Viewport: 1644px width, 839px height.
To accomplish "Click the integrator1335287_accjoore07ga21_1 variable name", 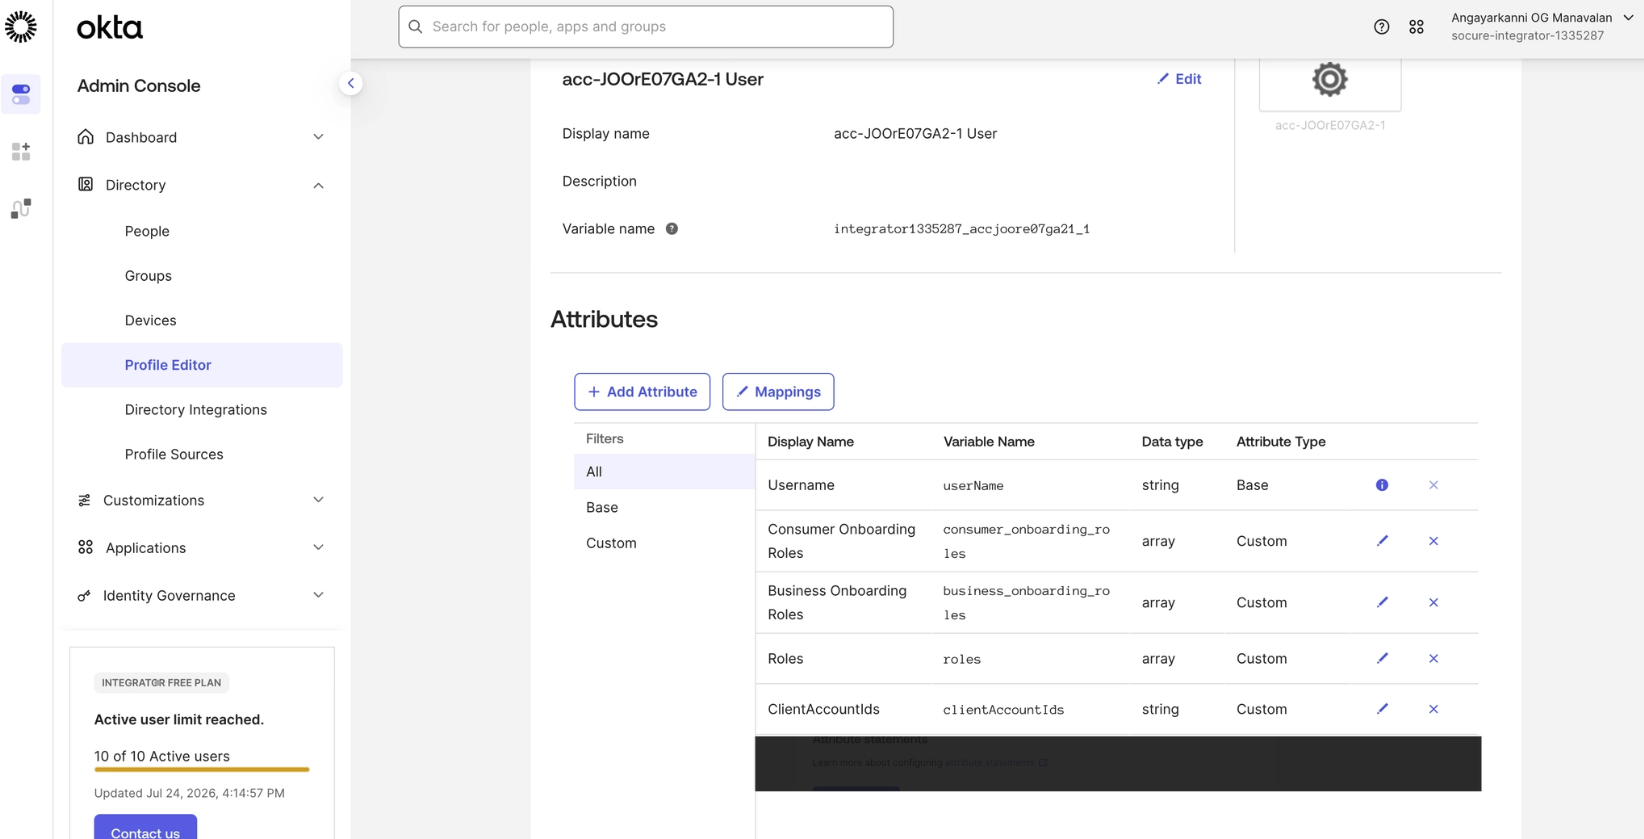I will [x=961, y=229].
